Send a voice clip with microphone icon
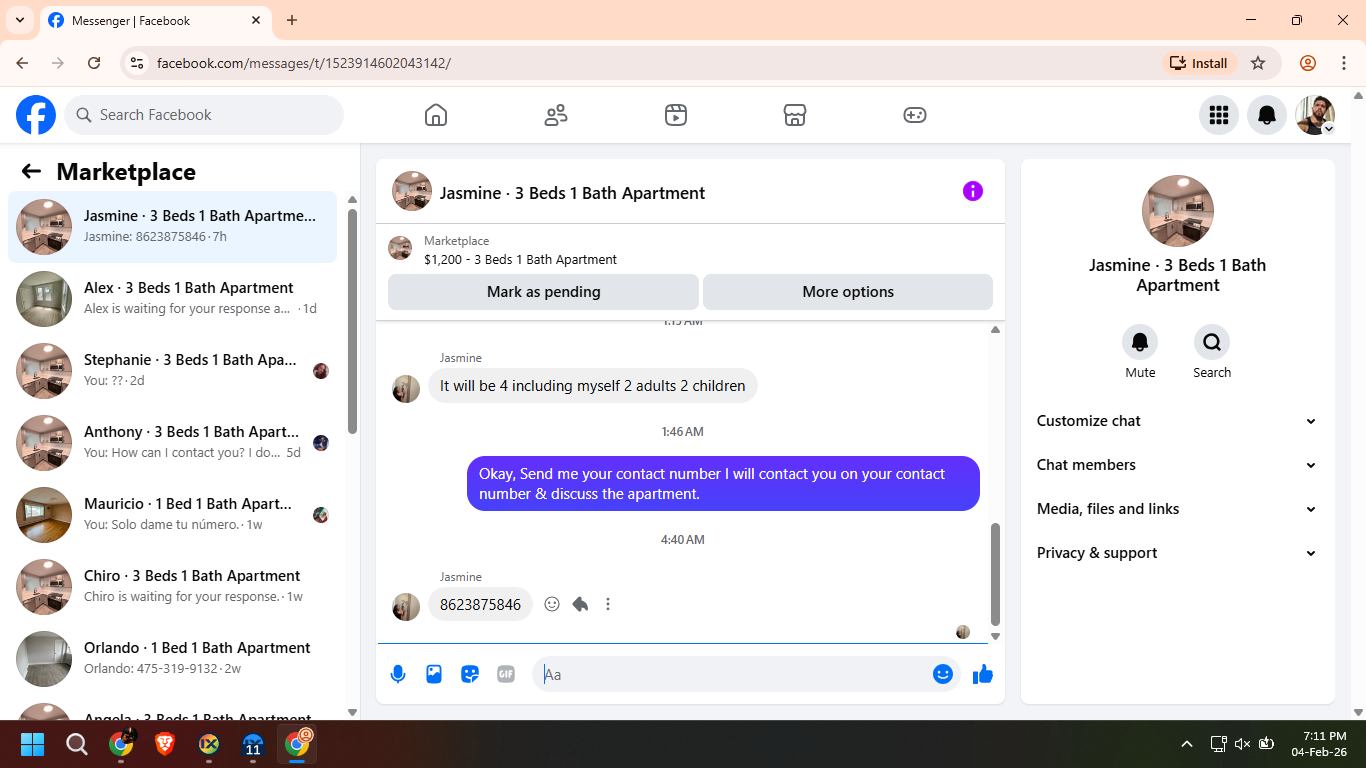 (x=398, y=674)
